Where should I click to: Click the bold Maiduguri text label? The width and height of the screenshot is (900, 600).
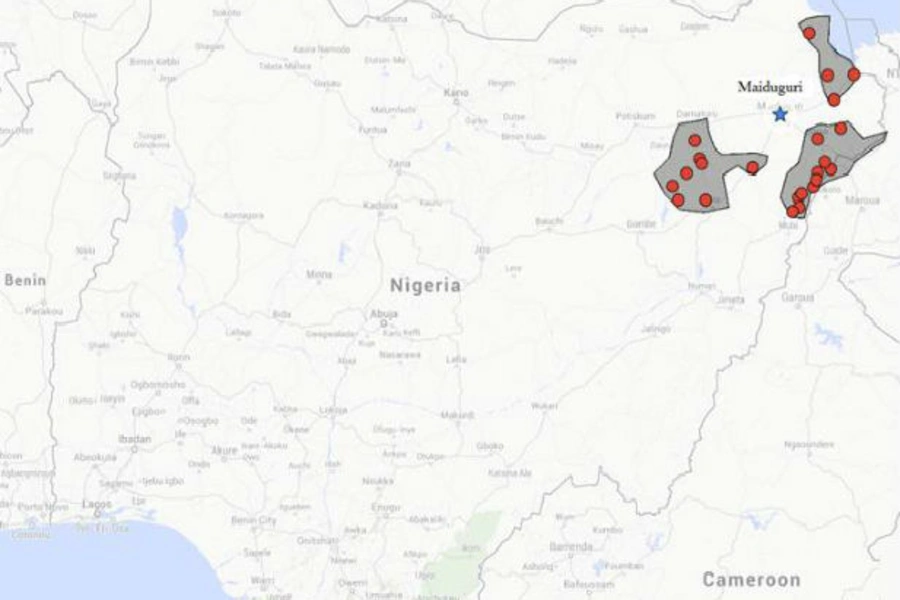point(770,87)
